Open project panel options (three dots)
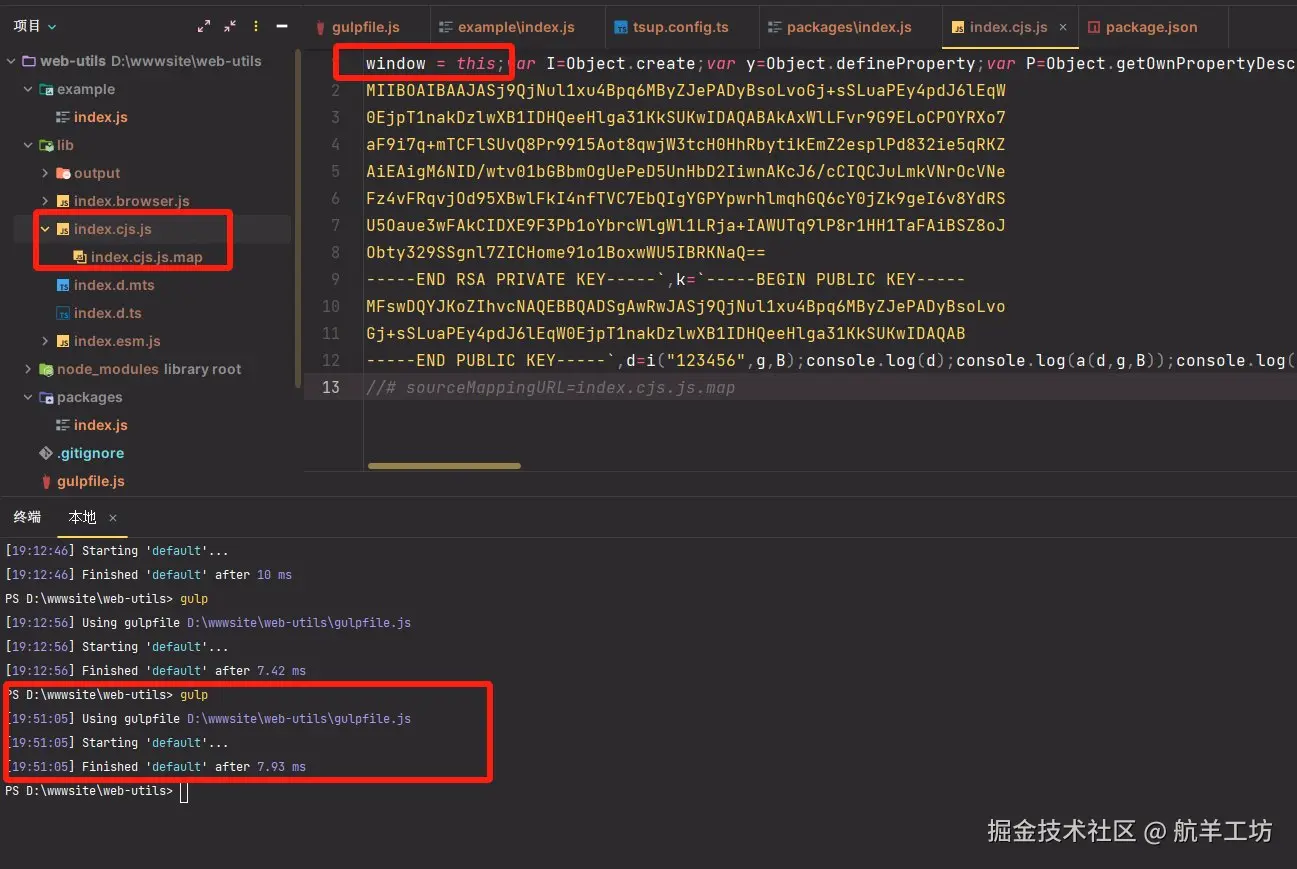Image resolution: width=1297 pixels, height=869 pixels. [x=256, y=26]
